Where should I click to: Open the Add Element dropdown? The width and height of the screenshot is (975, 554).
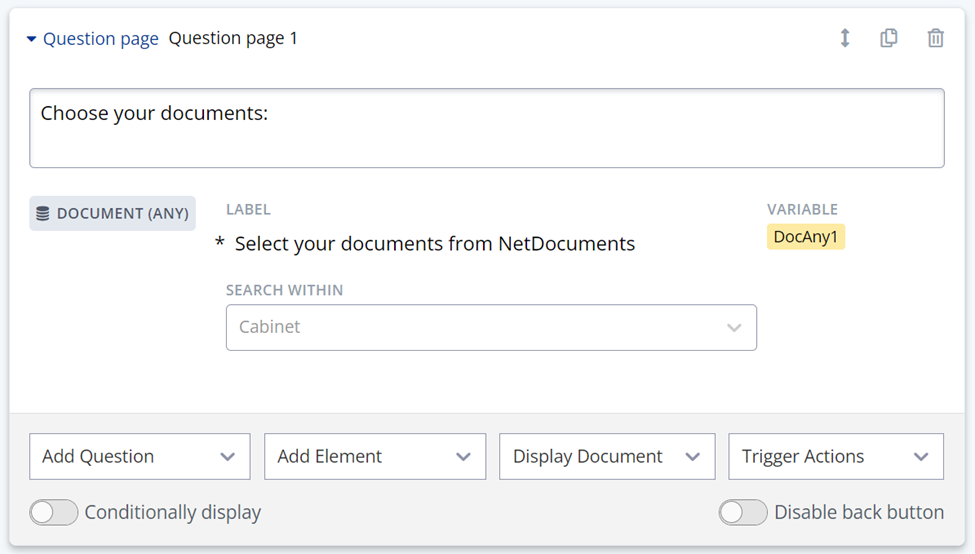pyautogui.click(x=375, y=456)
